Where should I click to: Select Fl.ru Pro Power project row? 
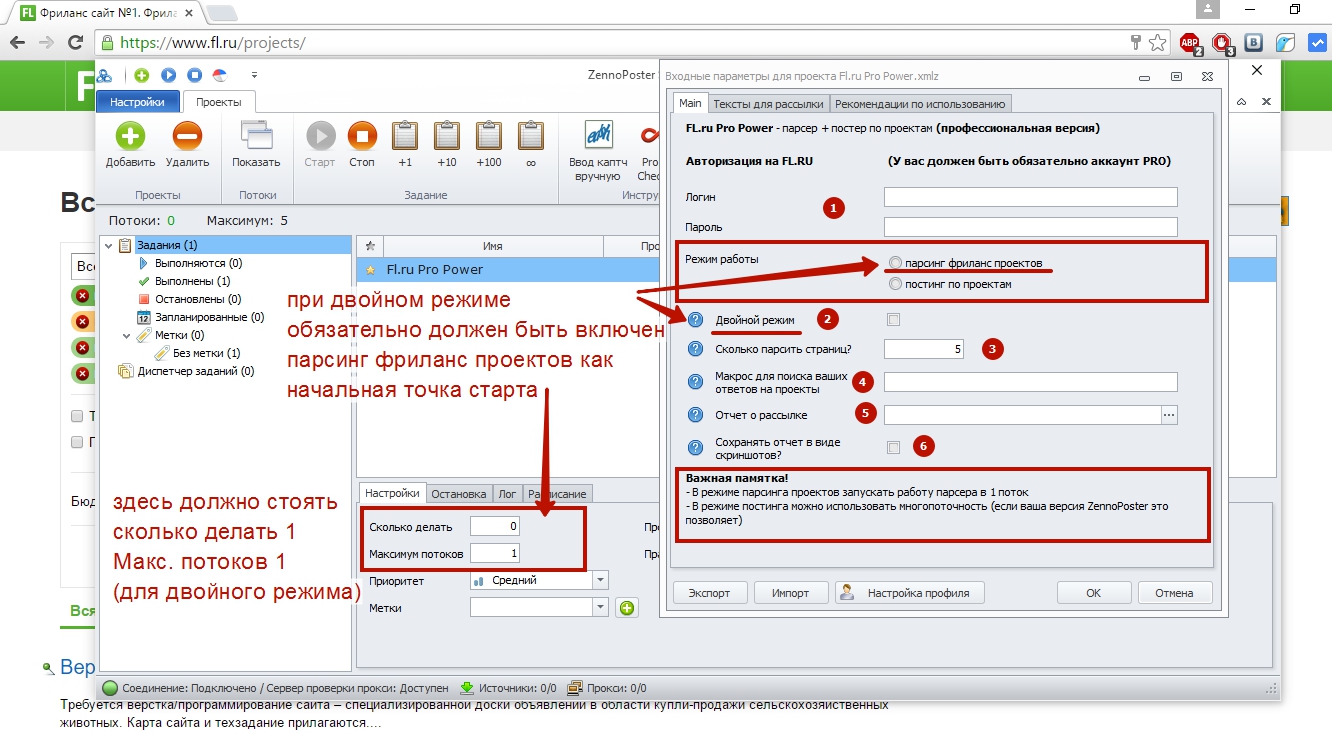point(508,269)
